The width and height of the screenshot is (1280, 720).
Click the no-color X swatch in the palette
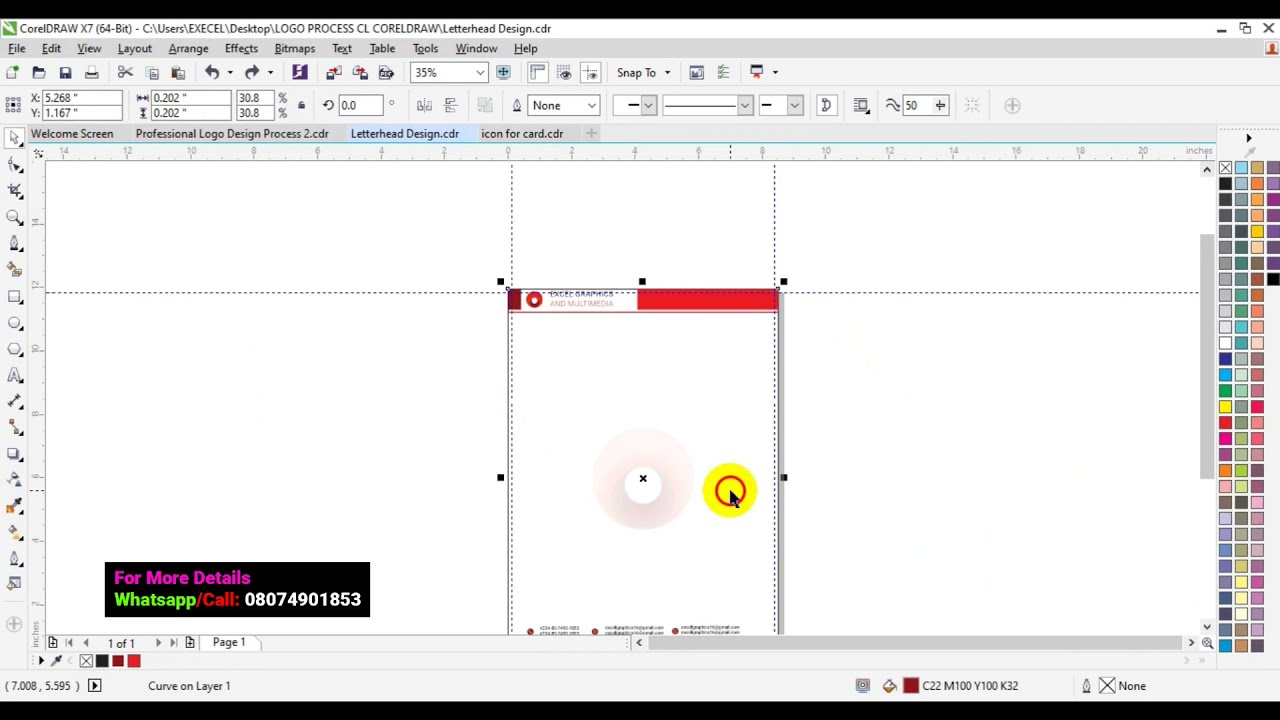[x=1225, y=167]
